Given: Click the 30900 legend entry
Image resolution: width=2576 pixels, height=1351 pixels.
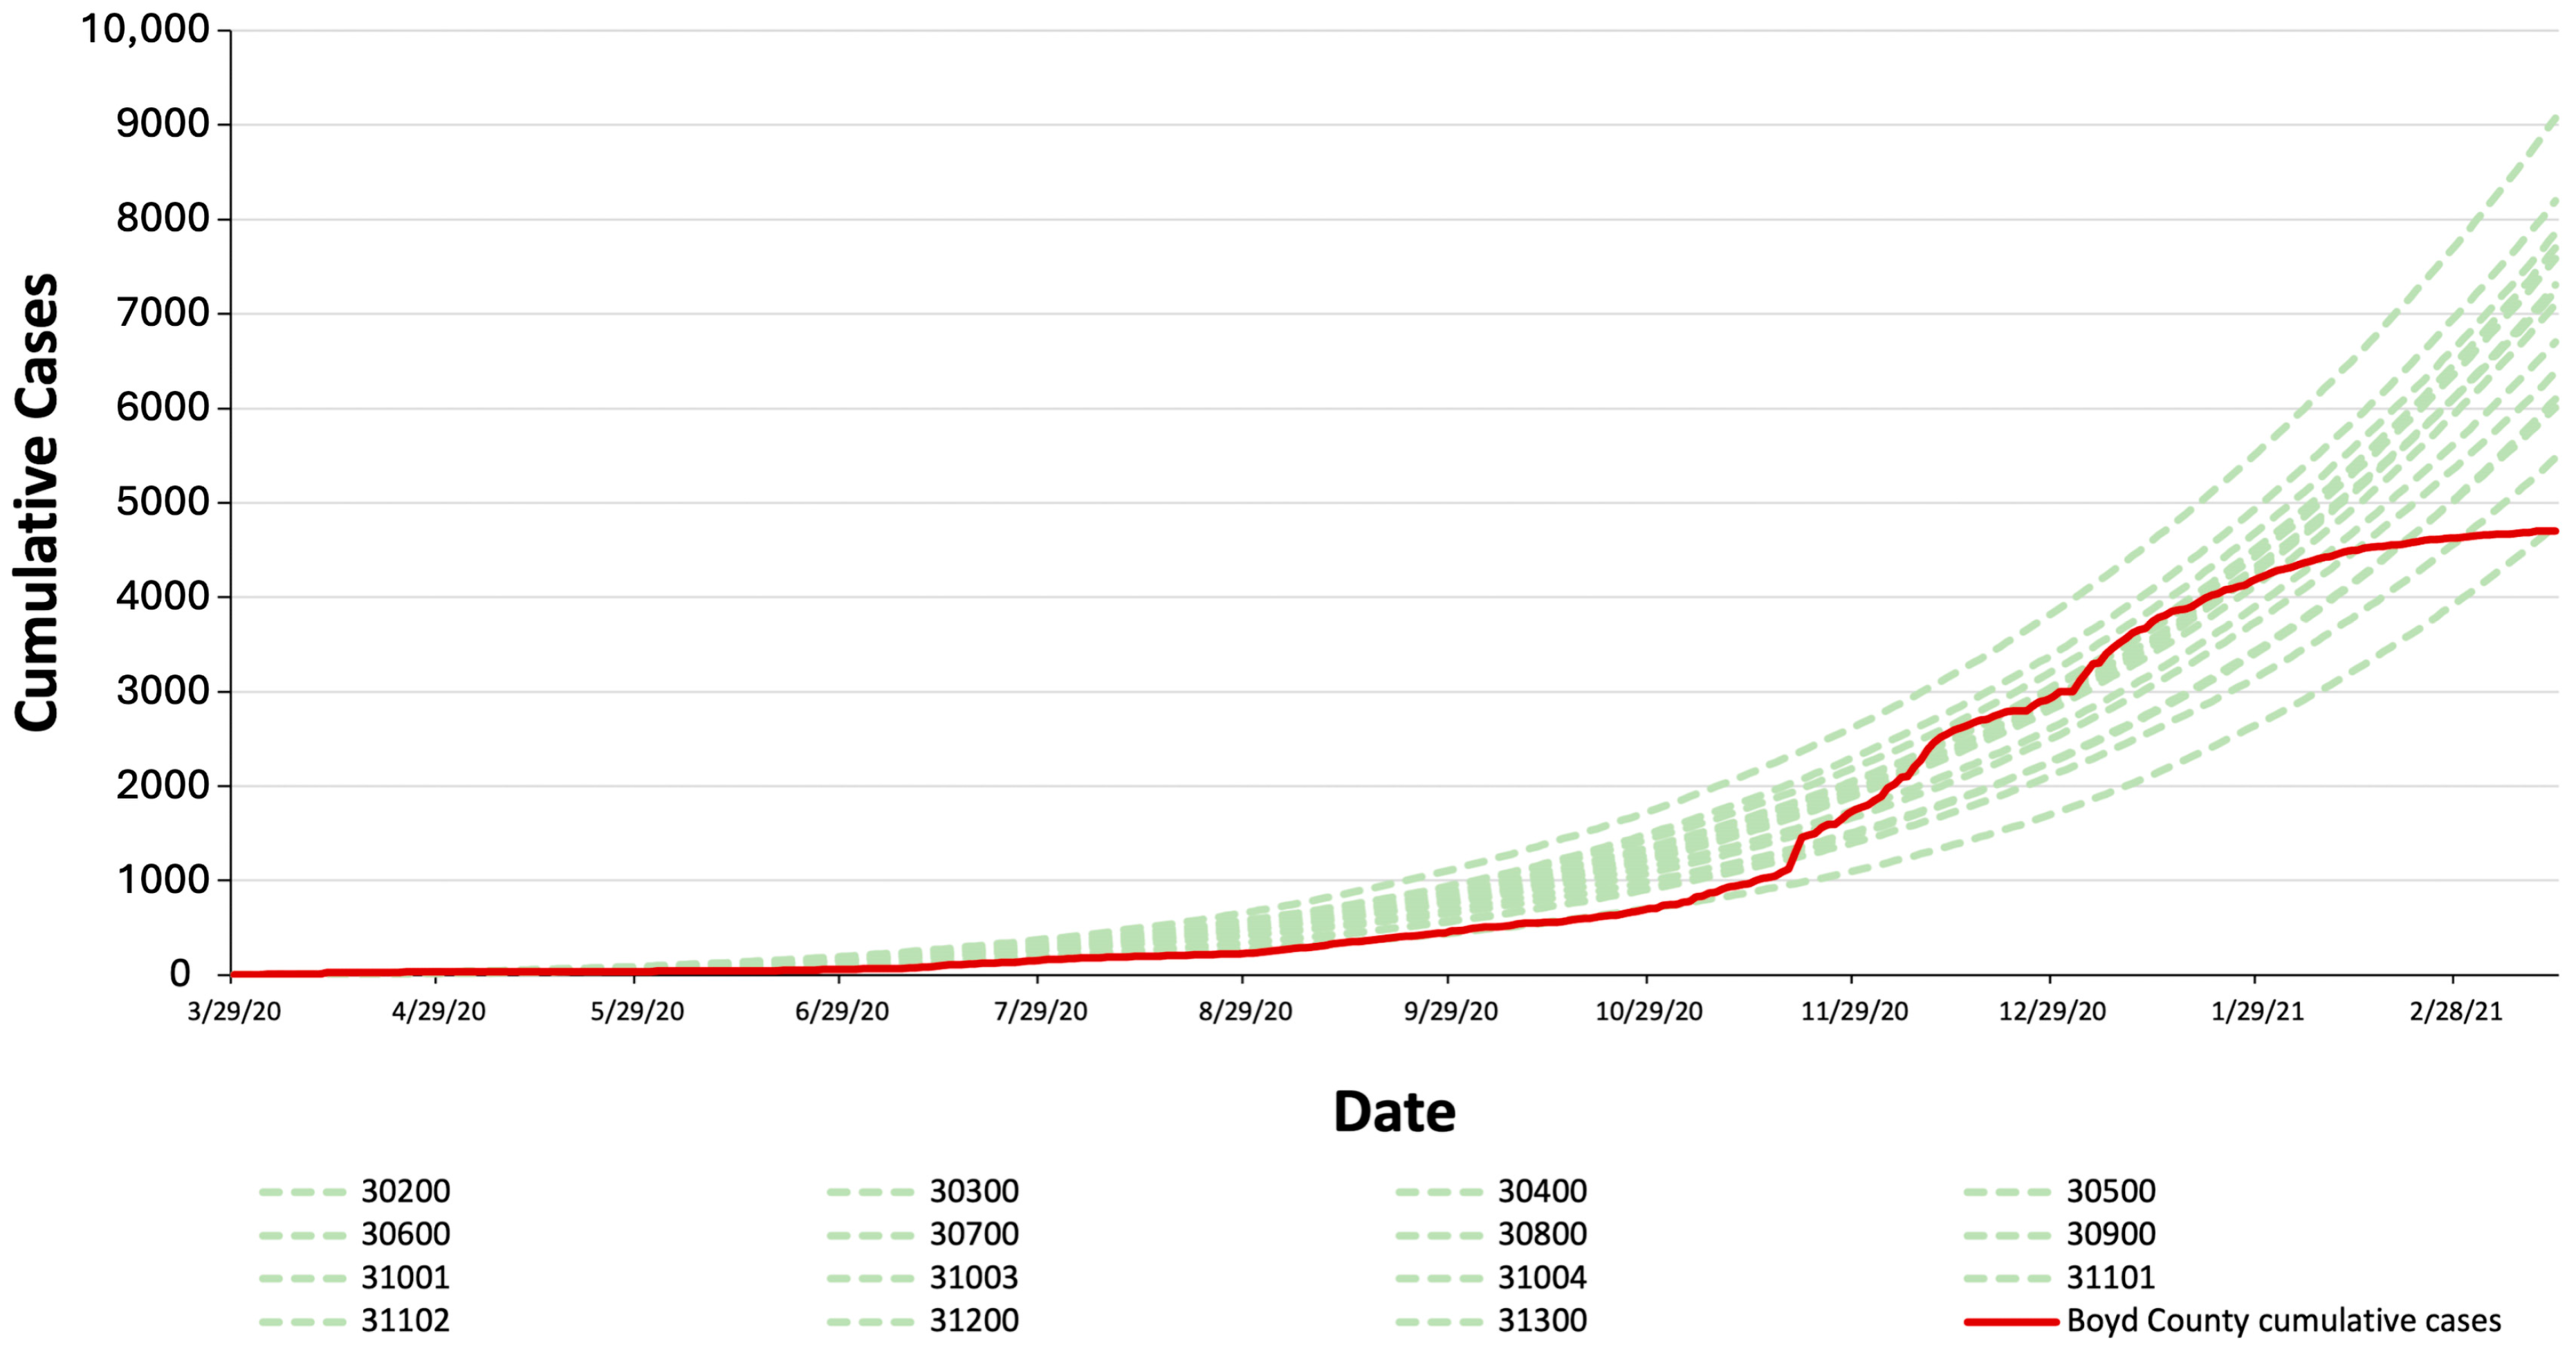Looking at the screenshot, I should coord(2110,1234).
